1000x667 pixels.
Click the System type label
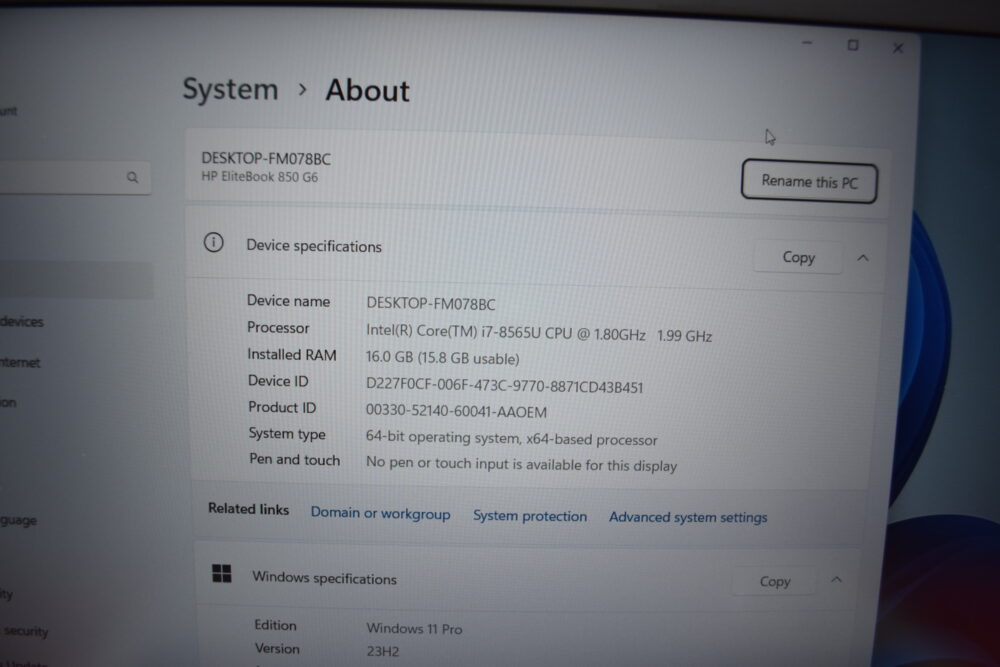[286, 434]
